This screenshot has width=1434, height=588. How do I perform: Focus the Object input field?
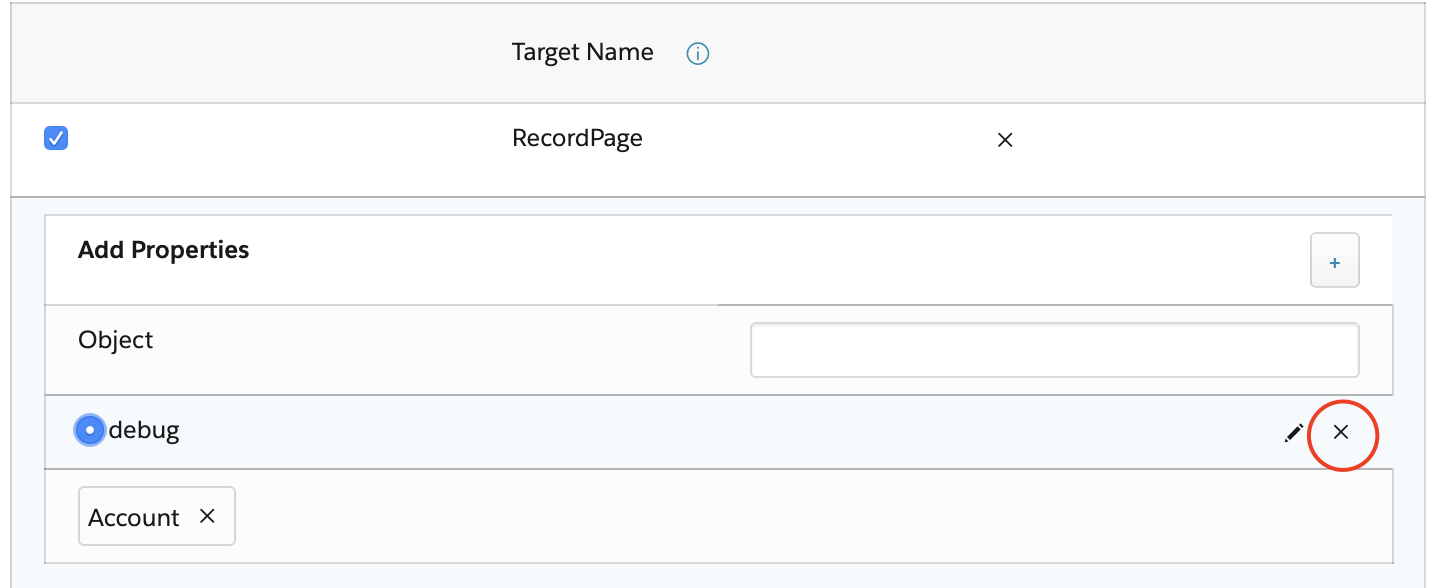point(1055,350)
